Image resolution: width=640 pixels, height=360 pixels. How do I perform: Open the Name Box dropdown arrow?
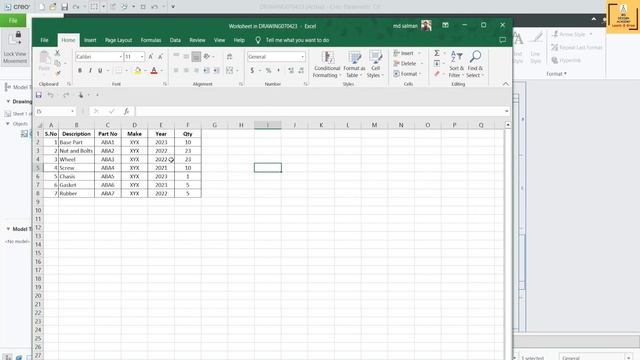72,111
